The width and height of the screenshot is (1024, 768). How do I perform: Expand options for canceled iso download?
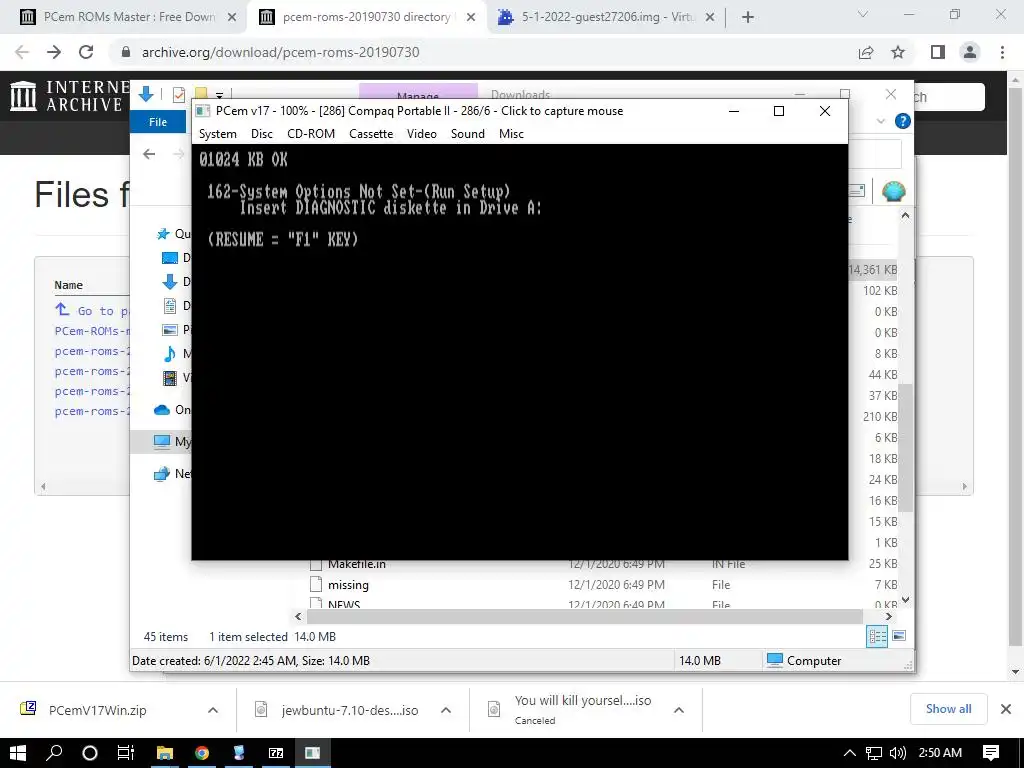point(679,710)
